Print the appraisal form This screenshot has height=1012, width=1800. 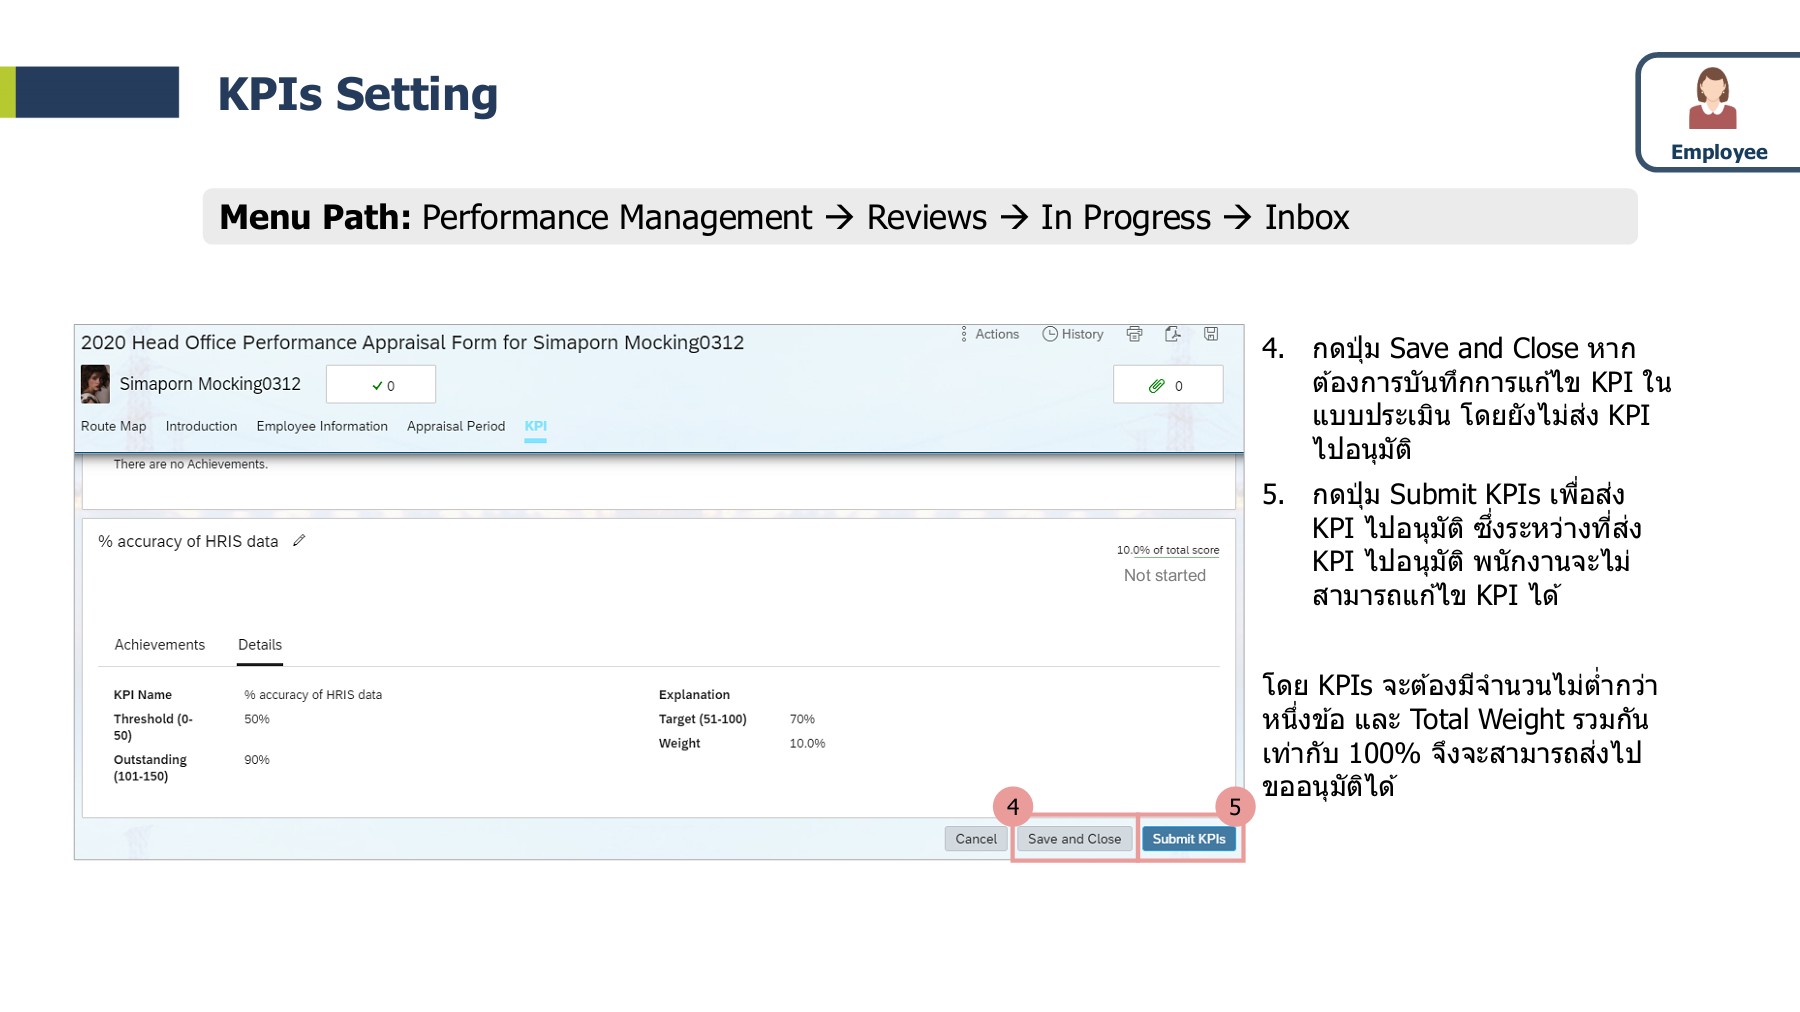[1134, 334]
